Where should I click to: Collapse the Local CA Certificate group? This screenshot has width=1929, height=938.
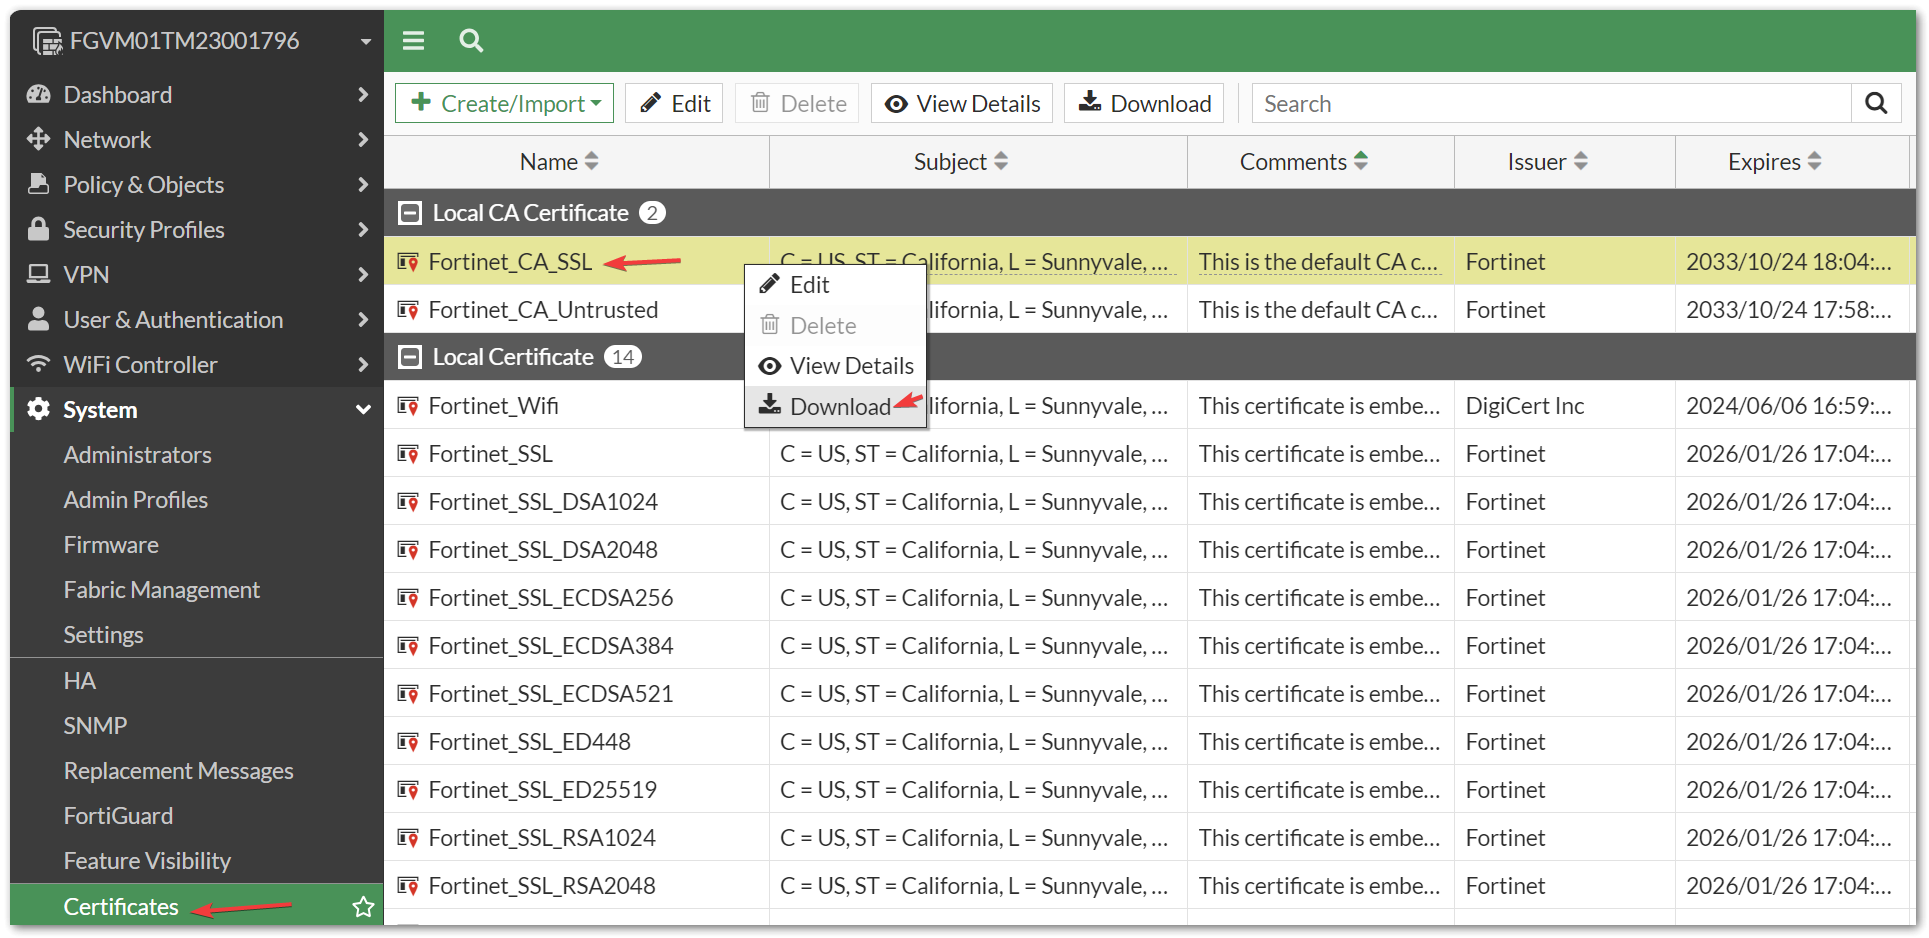[x=409, y=213]
